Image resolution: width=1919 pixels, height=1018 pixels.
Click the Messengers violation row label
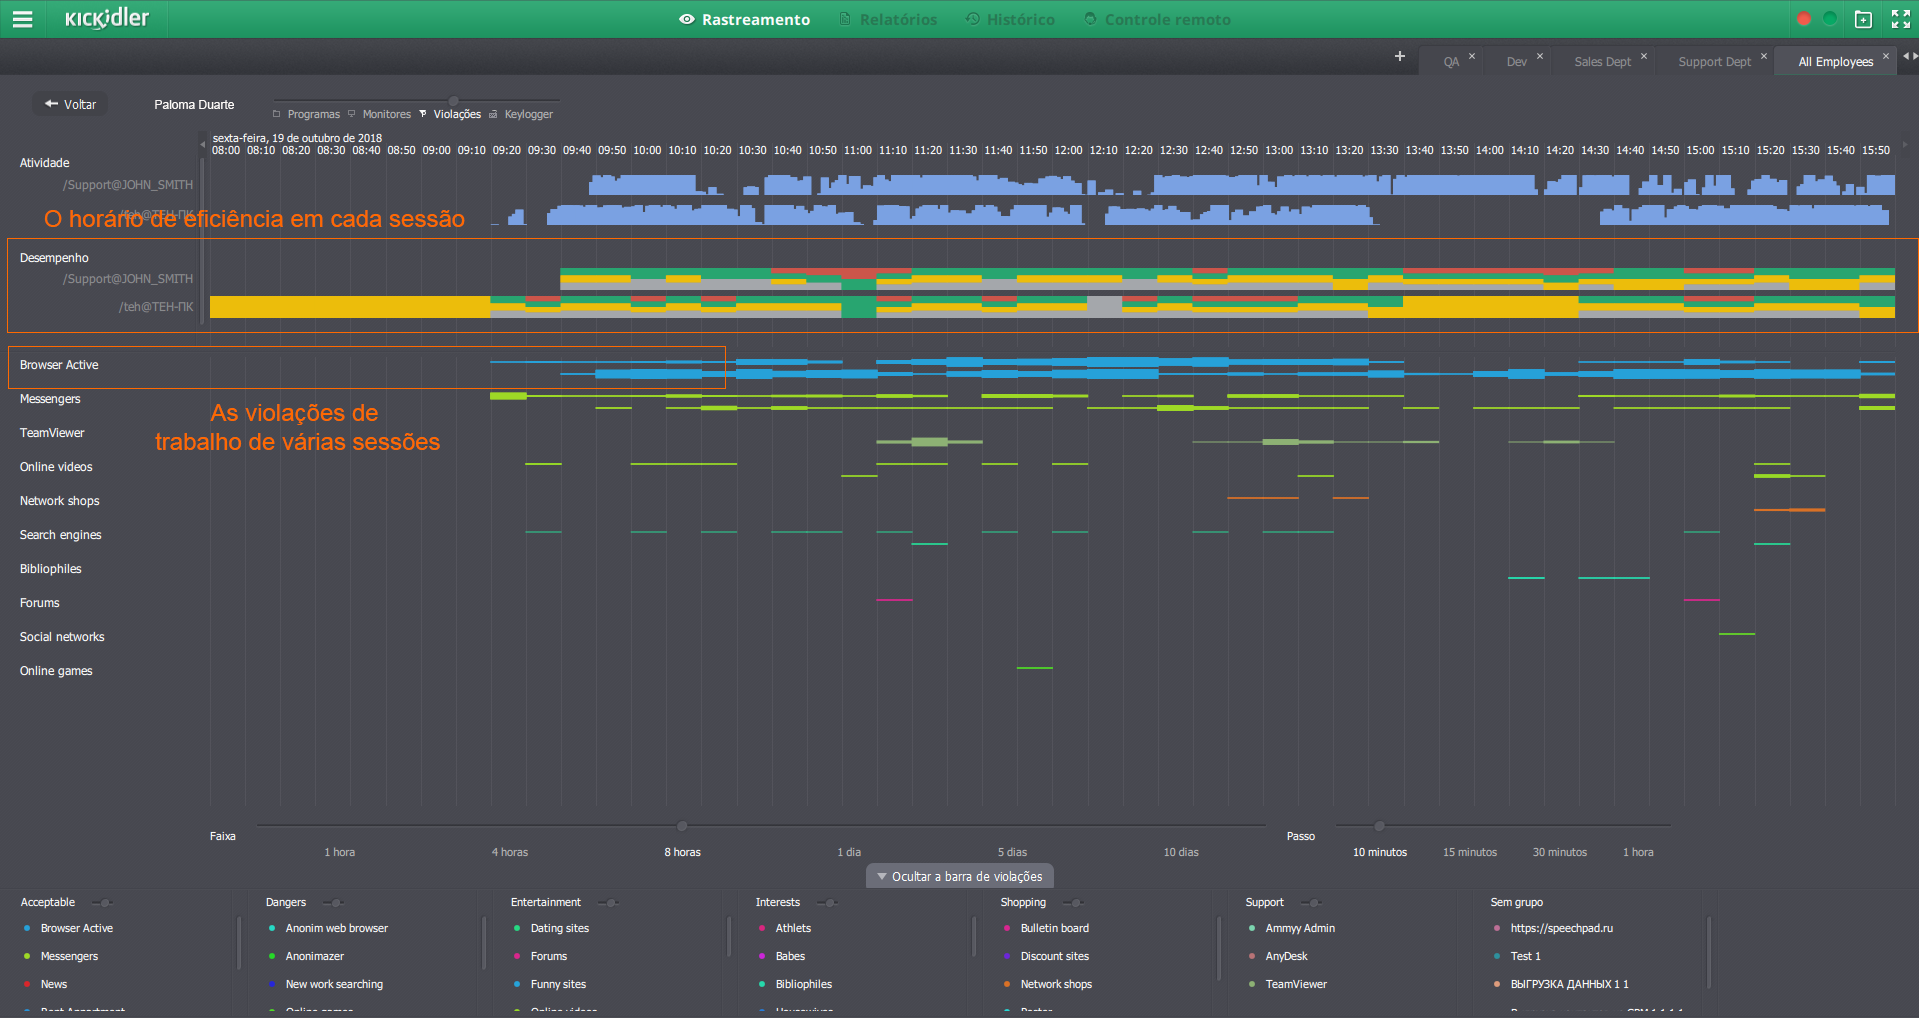click(50, 399)
